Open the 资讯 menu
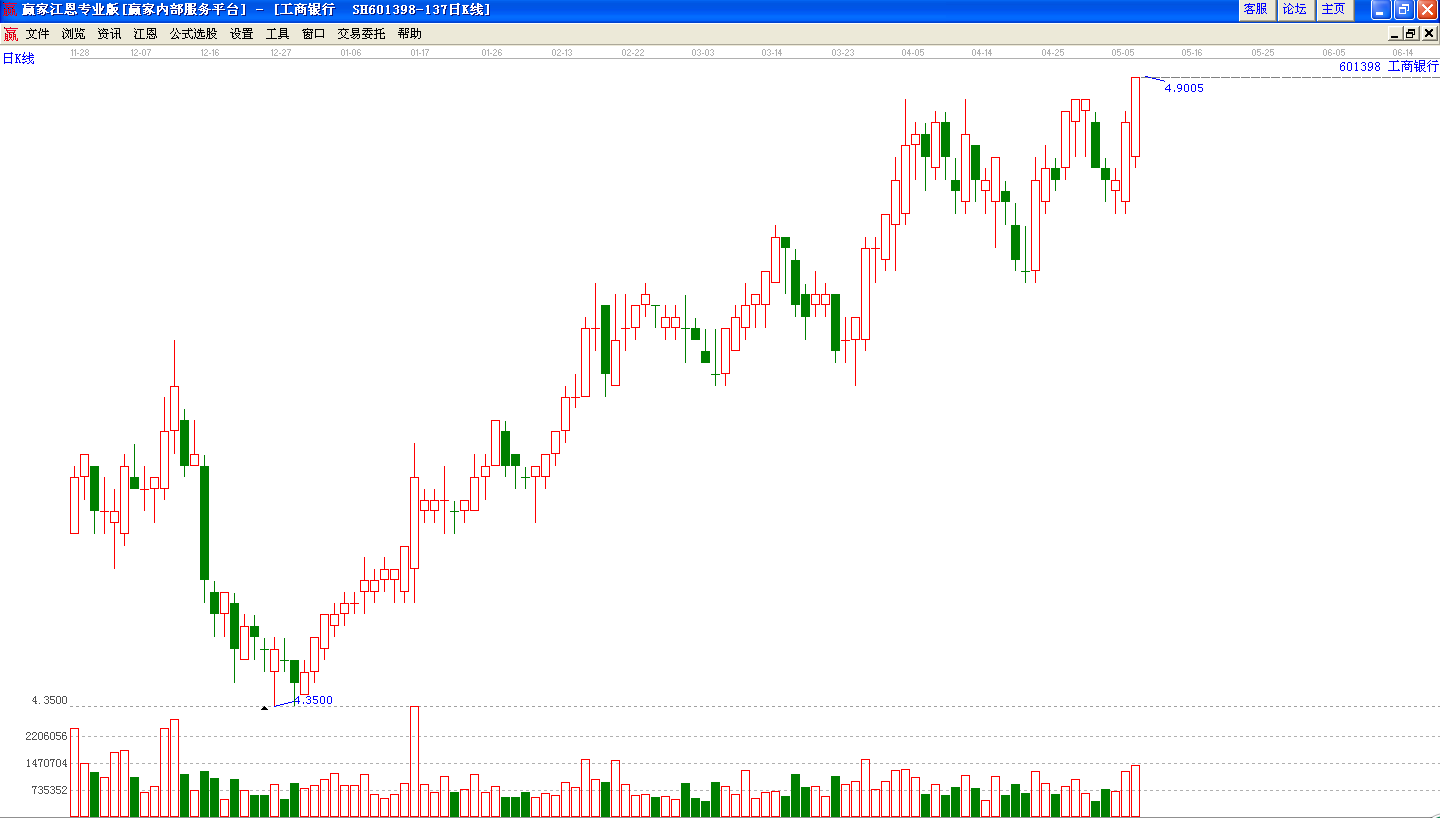1440x818 pixels. [110, 34]
